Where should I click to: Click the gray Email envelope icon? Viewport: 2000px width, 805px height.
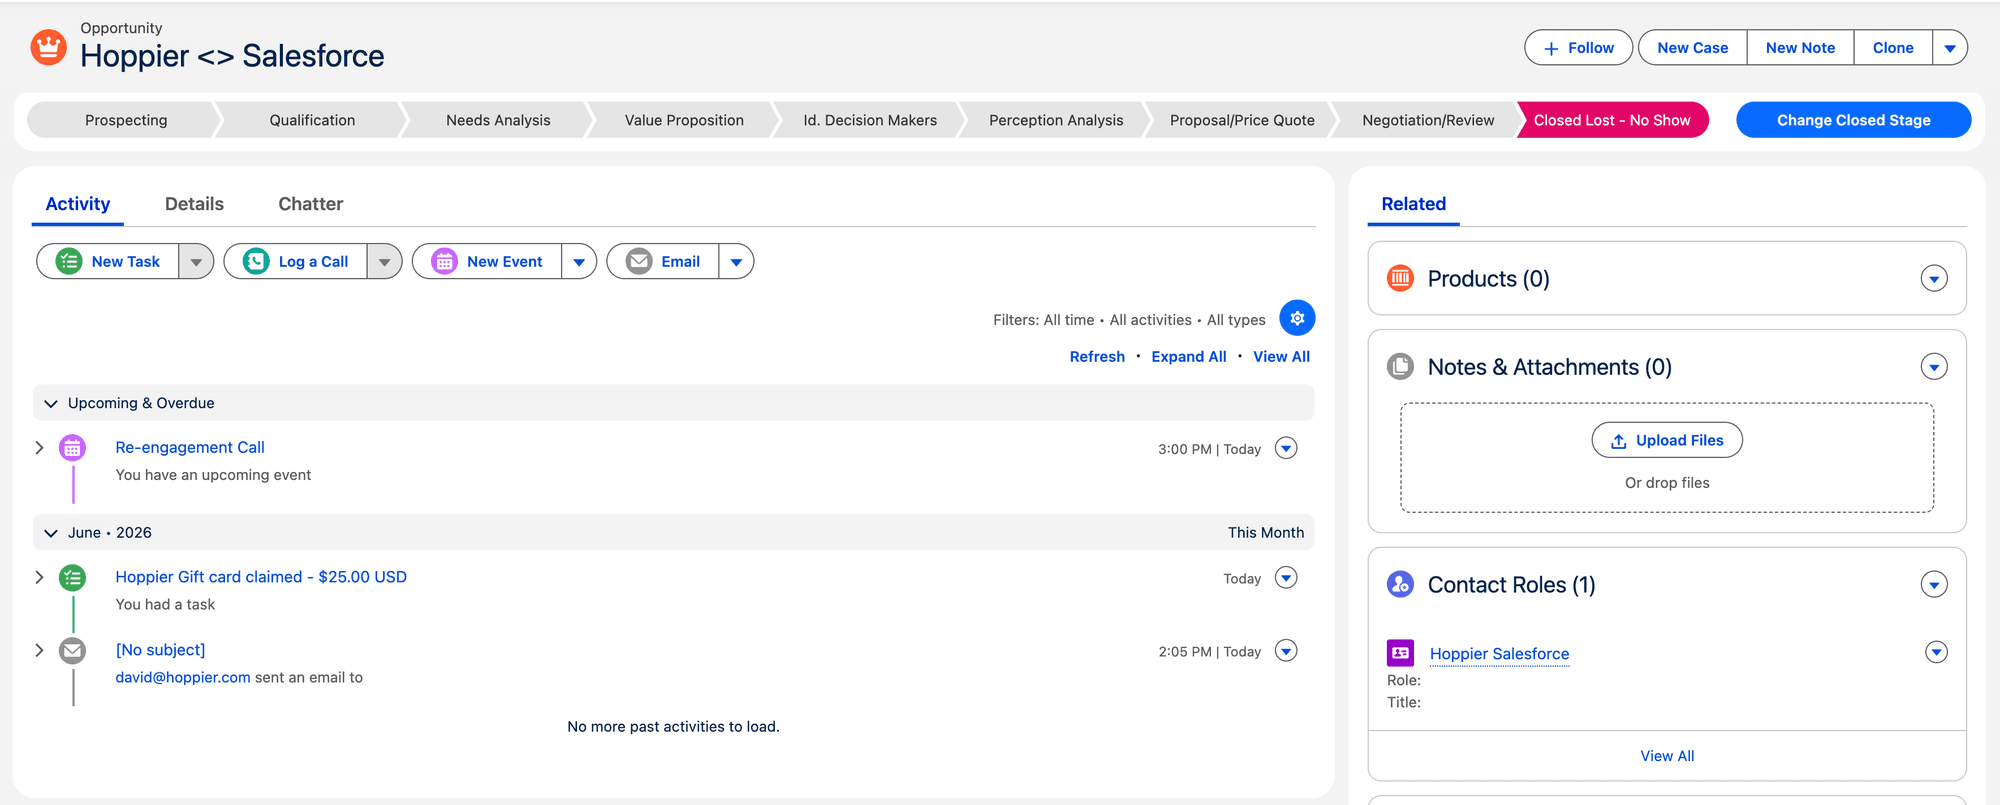point(639,261)
